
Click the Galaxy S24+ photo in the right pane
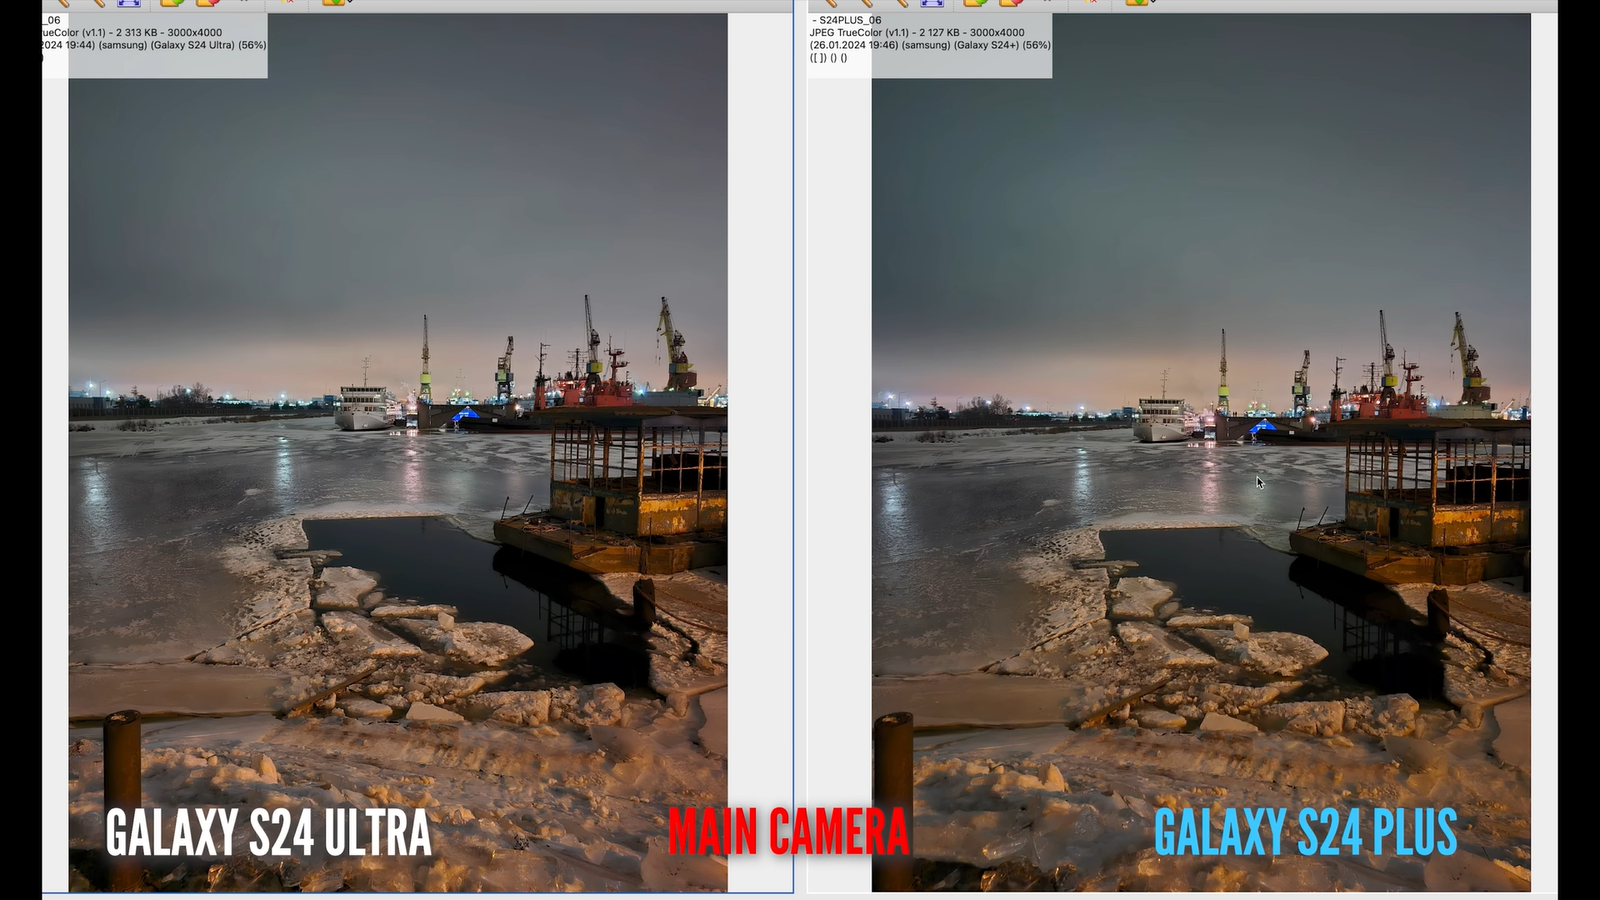click(x=1201, y=452)
